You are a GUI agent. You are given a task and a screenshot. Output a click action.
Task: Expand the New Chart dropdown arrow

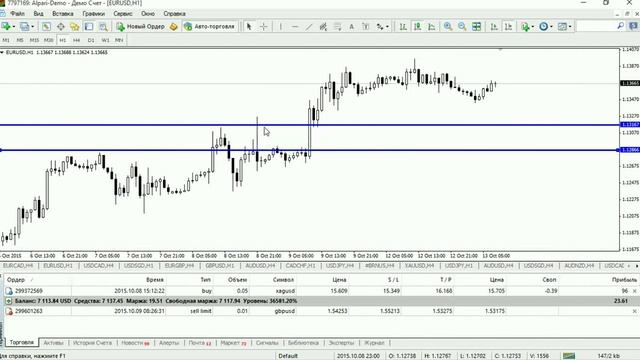14,27
